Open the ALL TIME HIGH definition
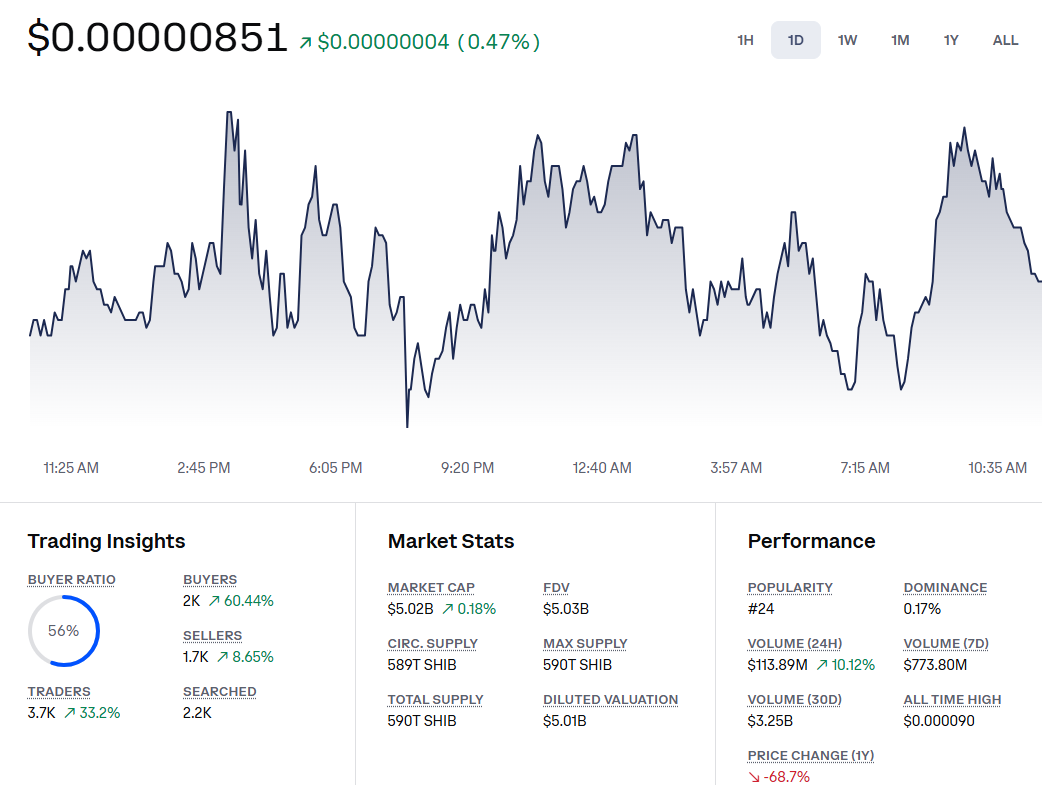 [x=951, y=699]
